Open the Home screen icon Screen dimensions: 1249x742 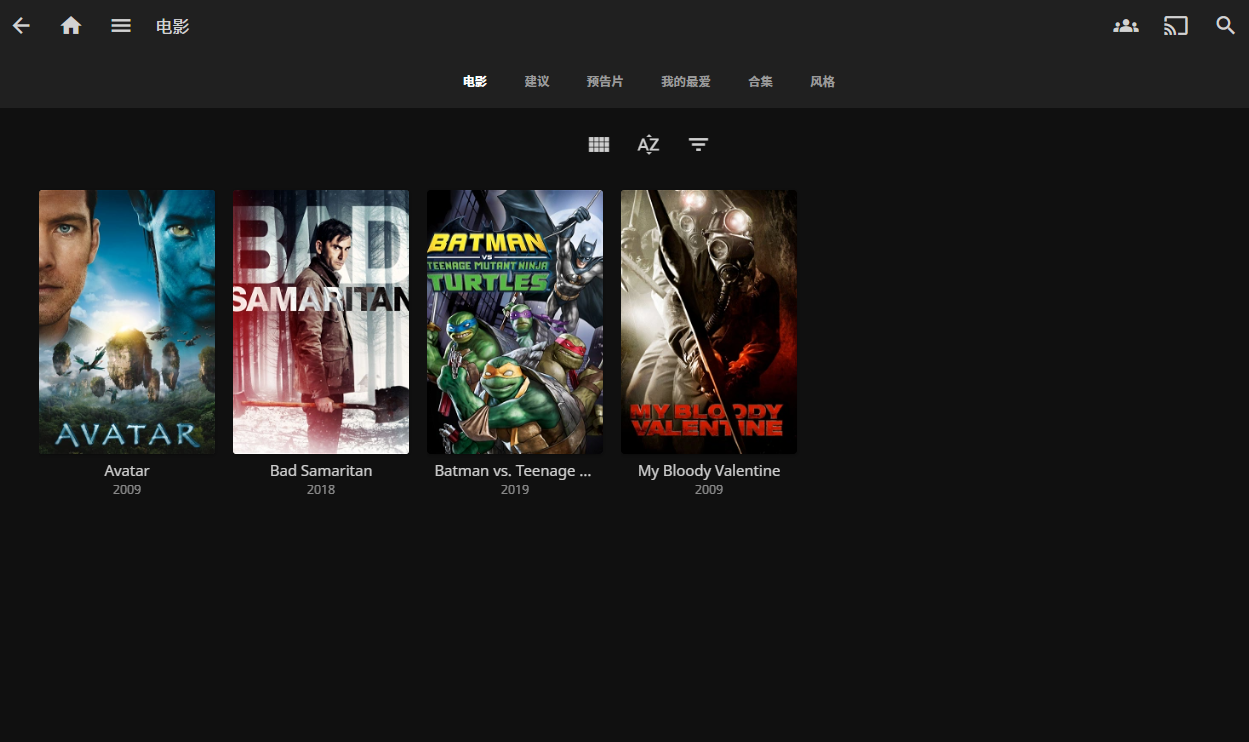click(71, 26)
